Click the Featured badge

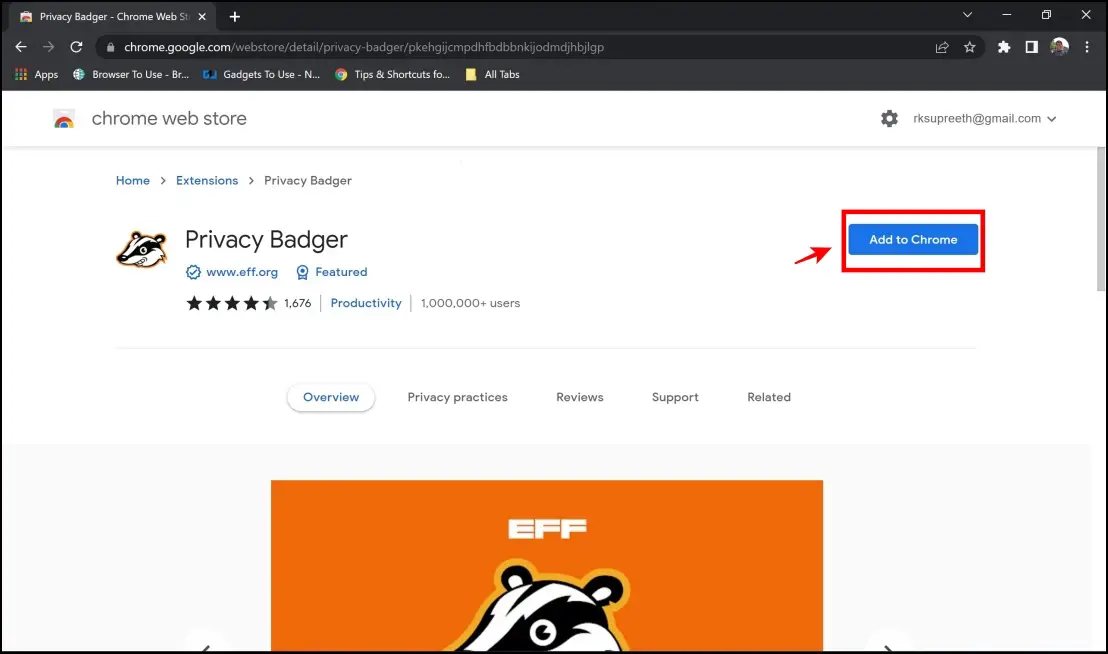coord(331,272)
